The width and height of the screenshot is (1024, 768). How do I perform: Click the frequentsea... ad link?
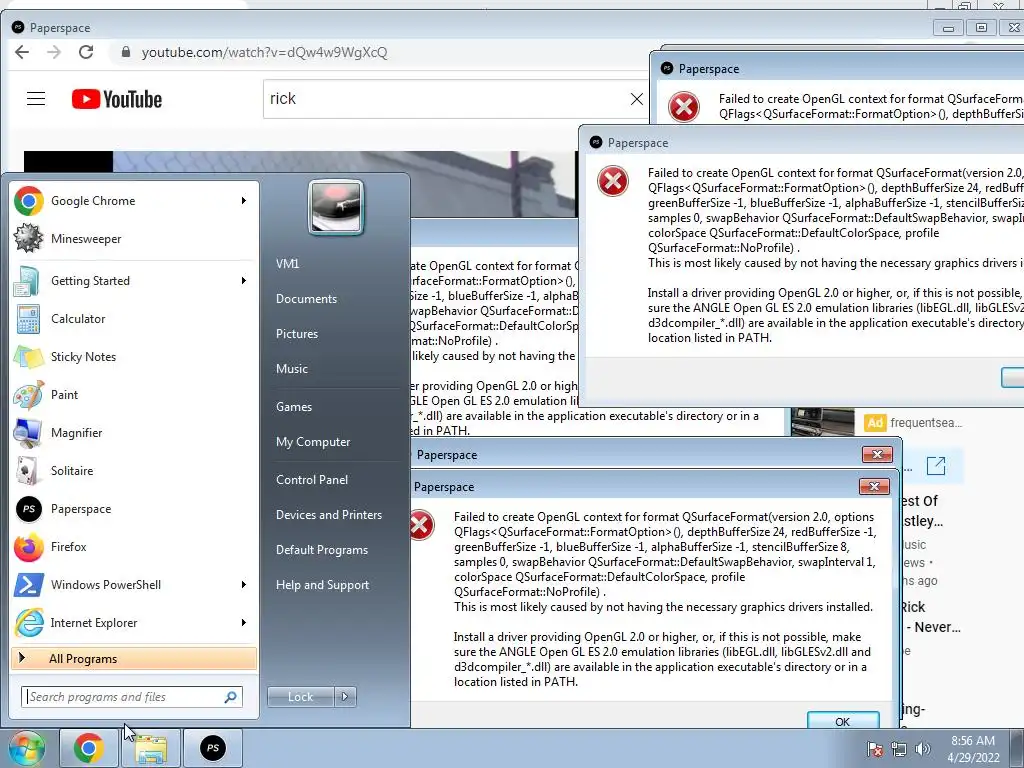(926, 423)
